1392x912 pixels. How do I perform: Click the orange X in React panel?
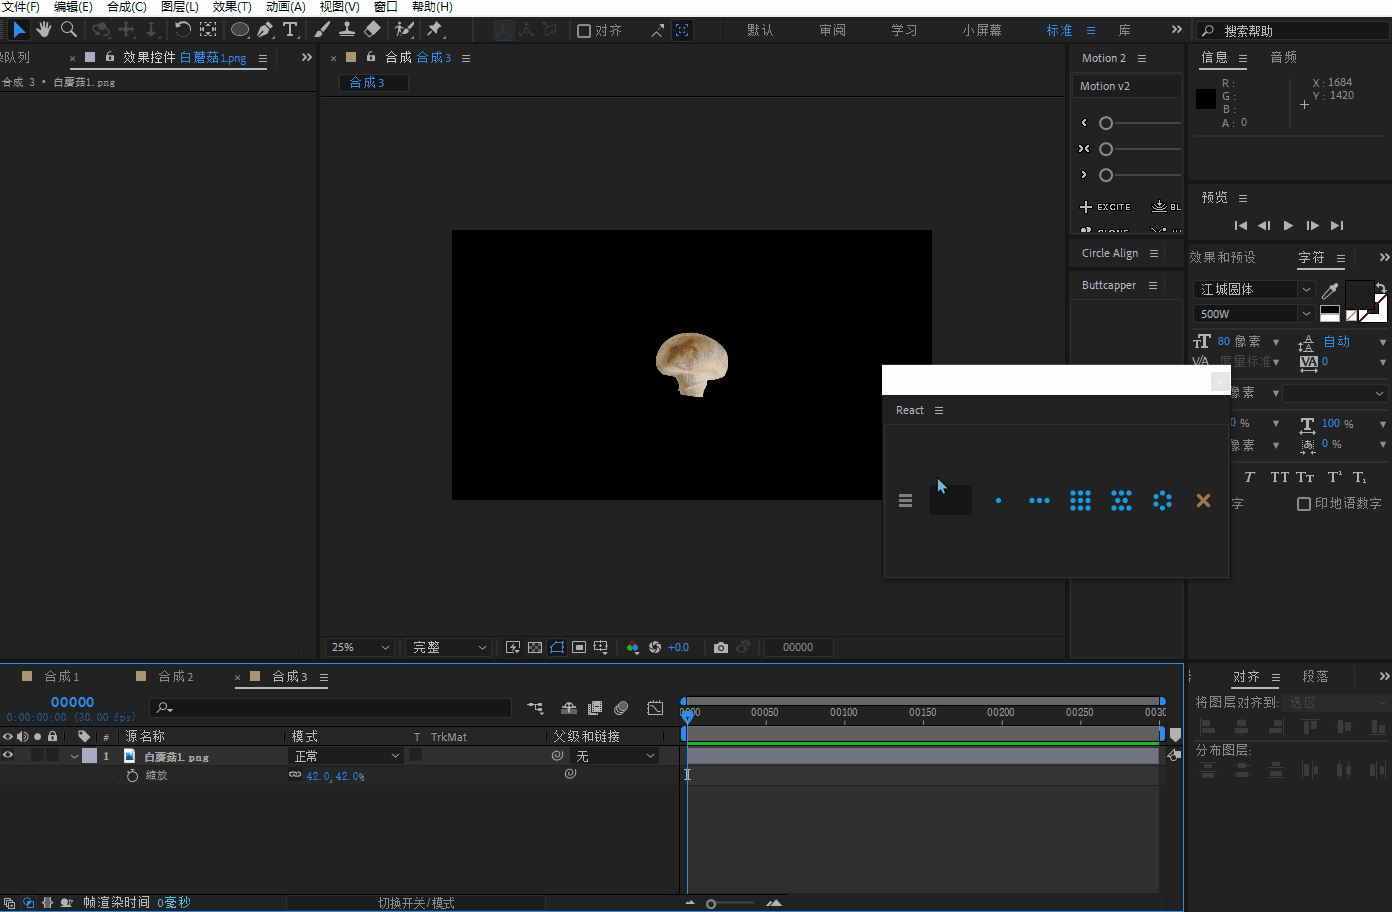[x=1203, y=501]
